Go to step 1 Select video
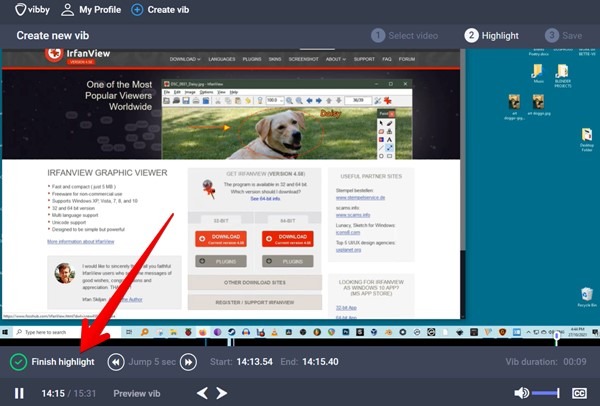600x406 pixels. [404, 36]
